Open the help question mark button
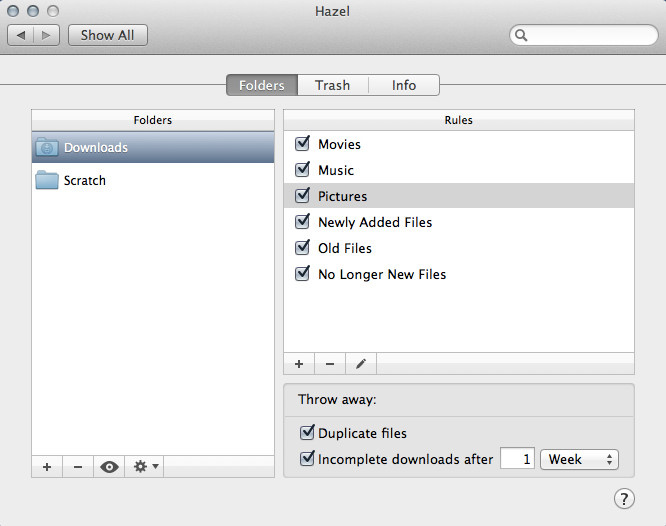Viewport: 666px width, 526px height. (624, 498)
